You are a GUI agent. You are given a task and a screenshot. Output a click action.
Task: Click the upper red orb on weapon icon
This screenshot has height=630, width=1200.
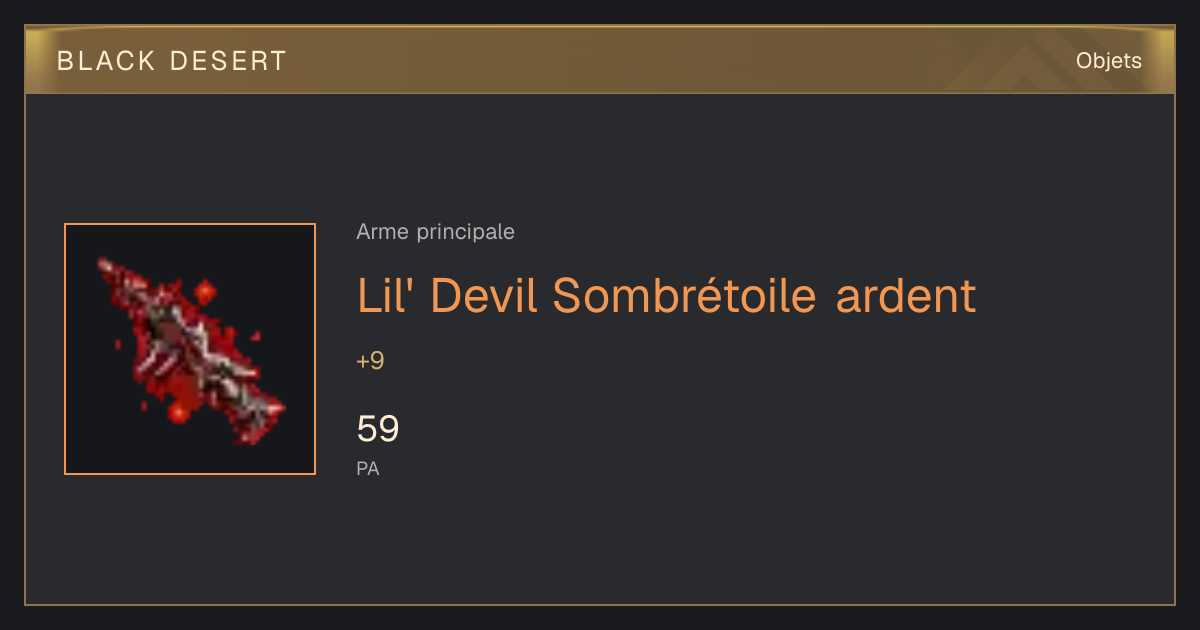205,292
